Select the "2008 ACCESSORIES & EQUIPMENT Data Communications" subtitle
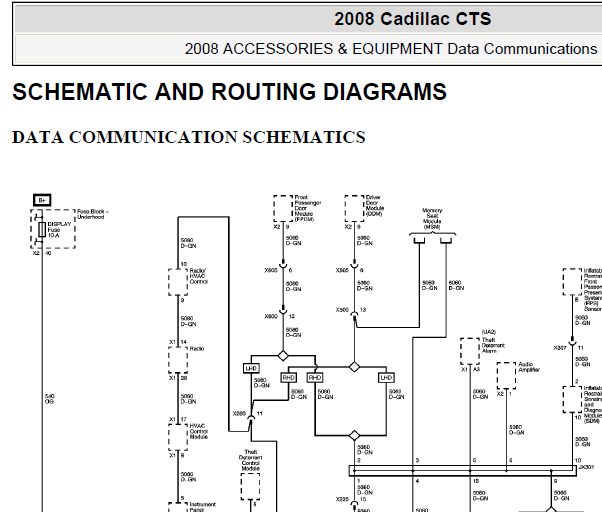The width and height of the screenshot is (602, 512). coord(390,49)
